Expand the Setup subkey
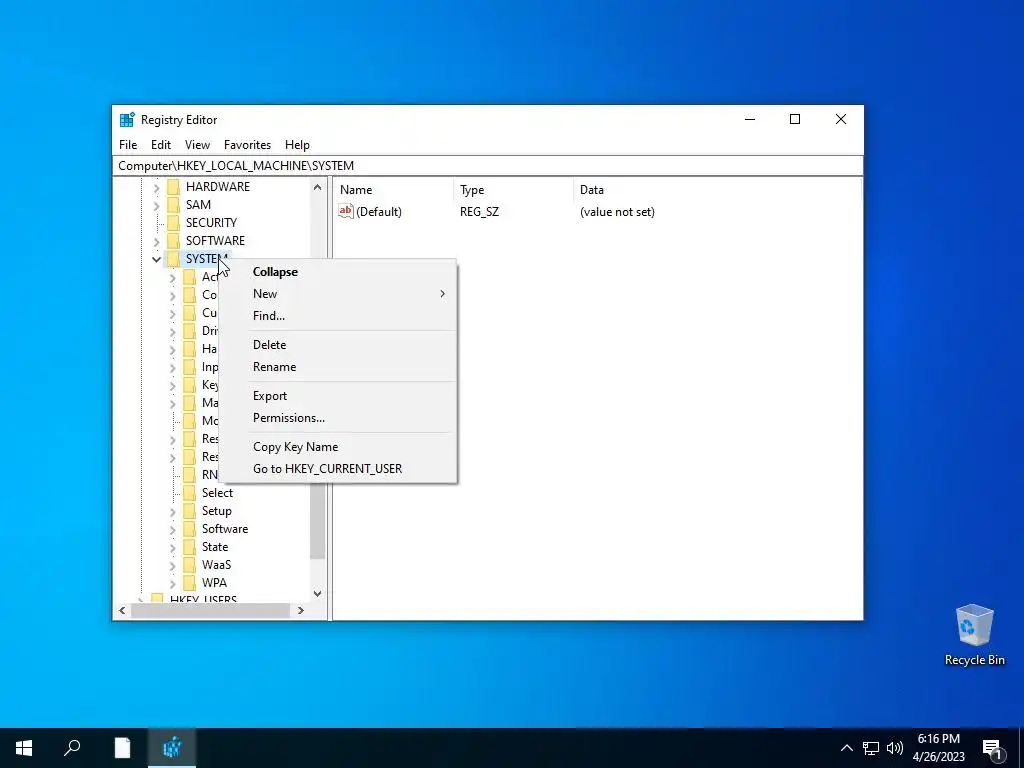The width and height of the screenshot is (1024, 768). (x=172, y=511)
